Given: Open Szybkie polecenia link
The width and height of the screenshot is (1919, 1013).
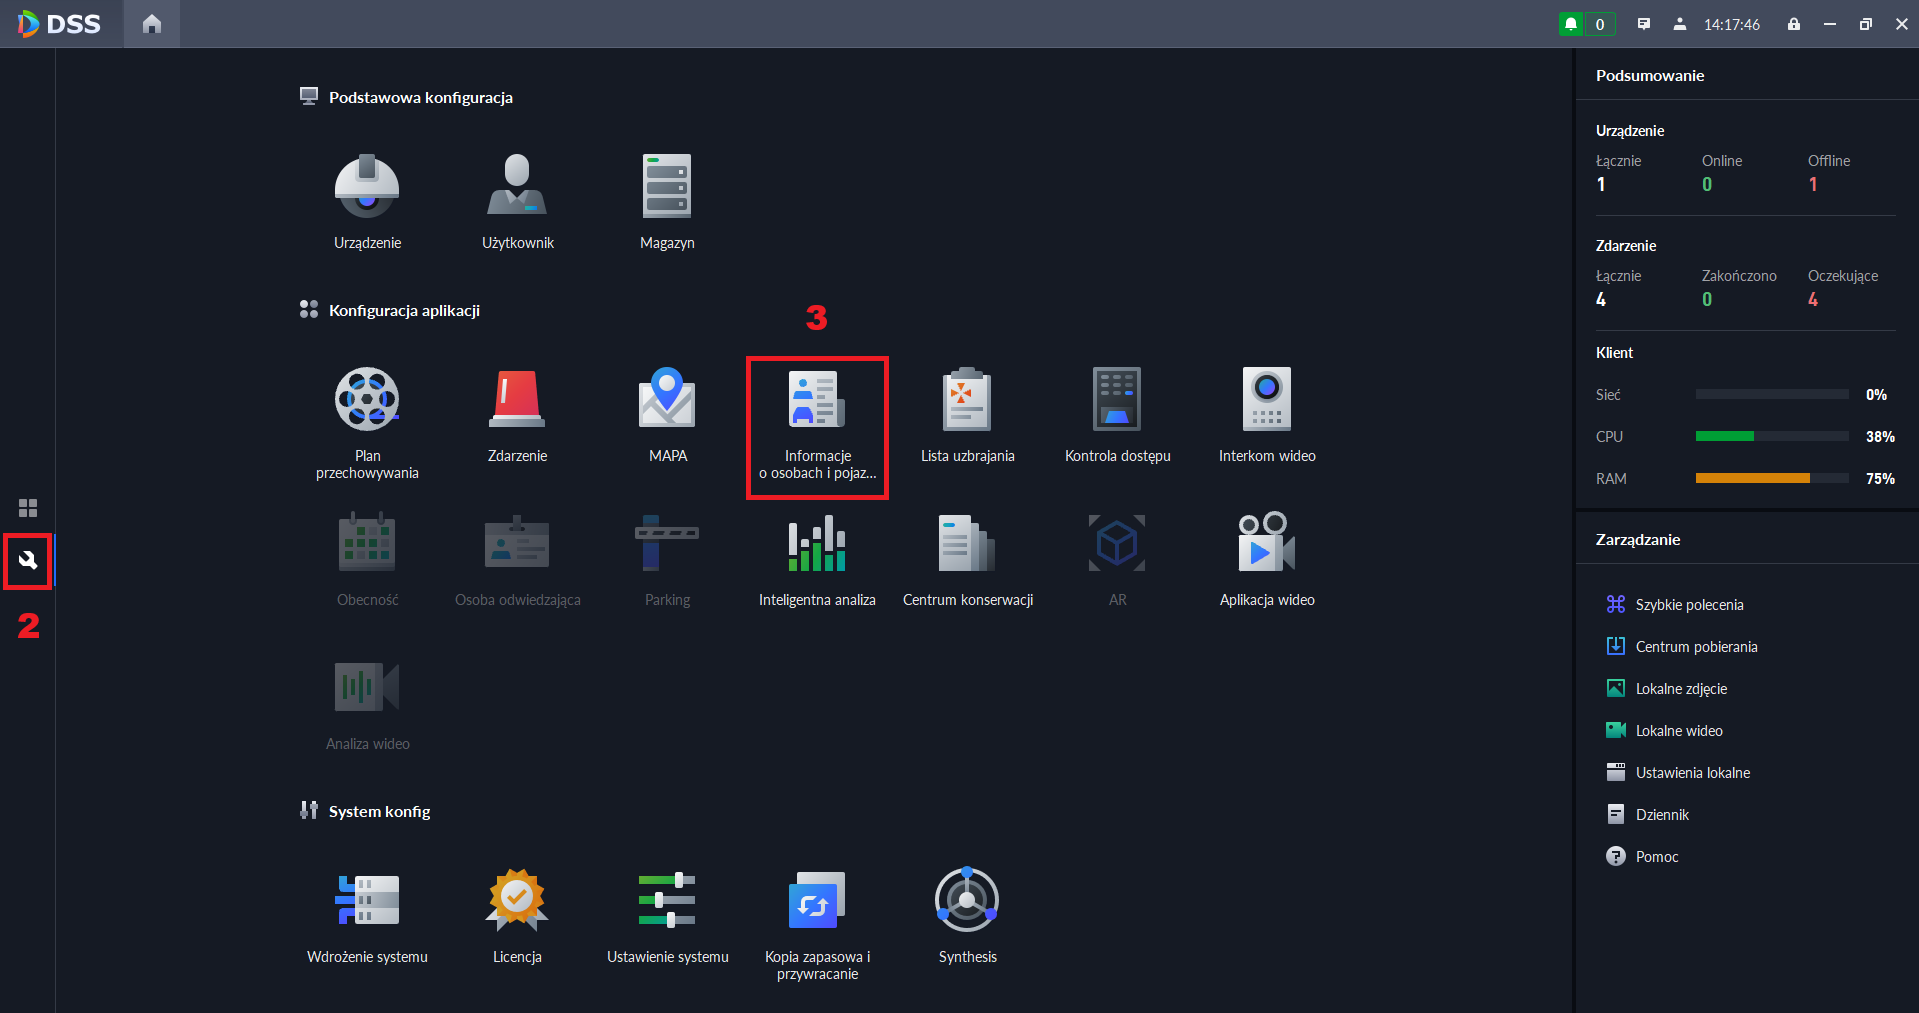Looking at the screenshot, I should [x=1689, y=605].
